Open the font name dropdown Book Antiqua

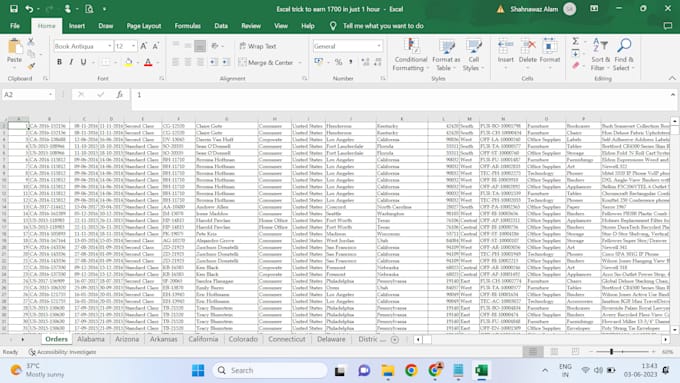coord(109,46)
